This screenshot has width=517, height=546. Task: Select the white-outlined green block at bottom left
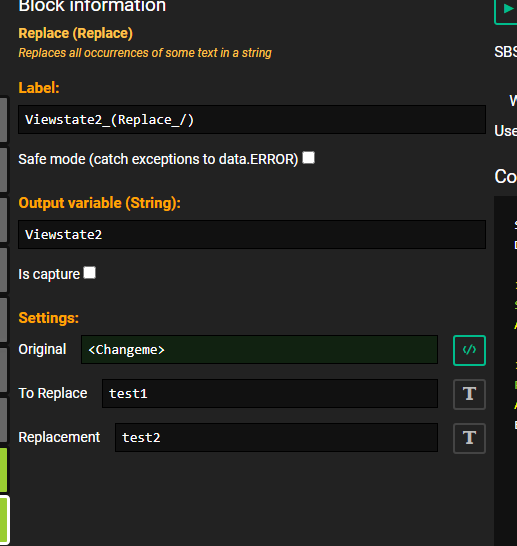[4, 521]
